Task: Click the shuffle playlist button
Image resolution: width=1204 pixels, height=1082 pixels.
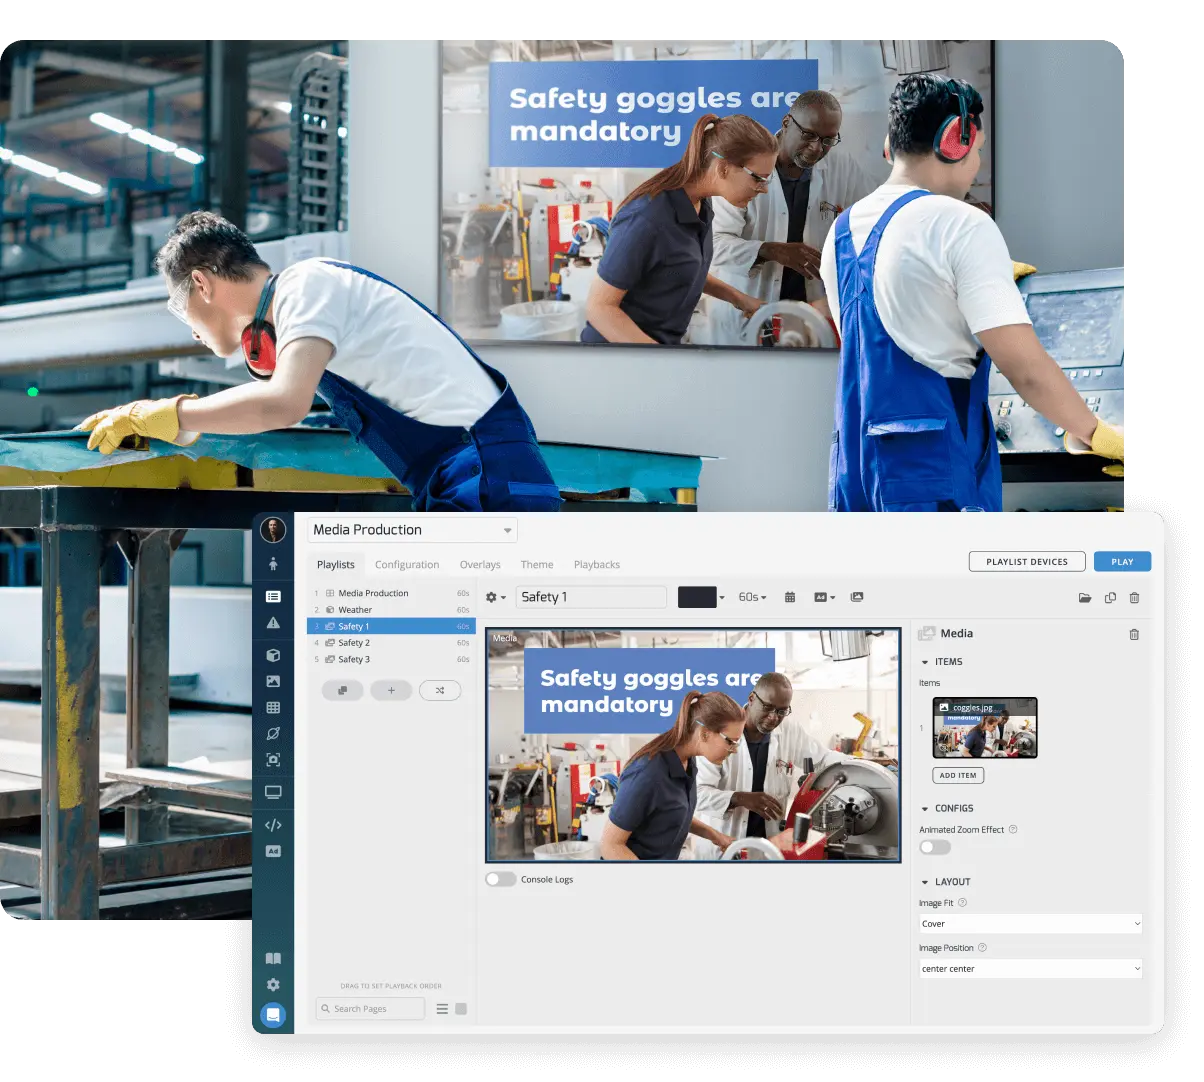Action: [x=440, y=690]
